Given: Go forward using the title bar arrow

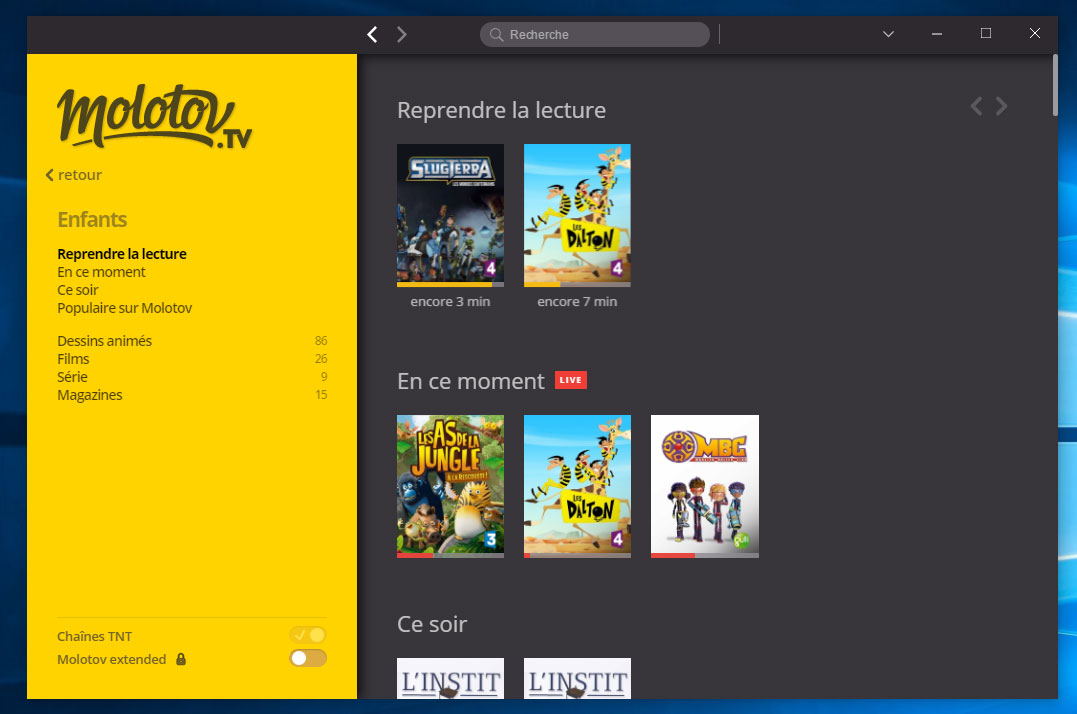Looking at the screenshot, I should coord(402,35).
